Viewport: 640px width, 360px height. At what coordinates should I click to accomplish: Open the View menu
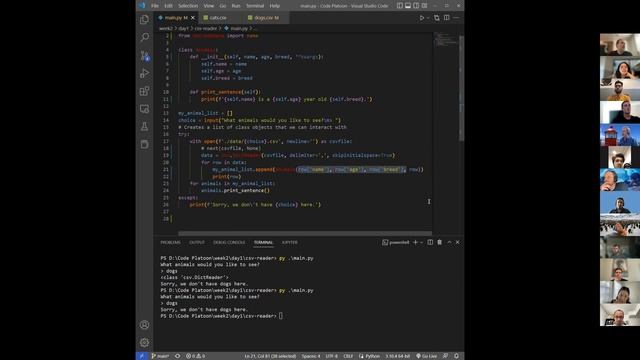(209, 6)
